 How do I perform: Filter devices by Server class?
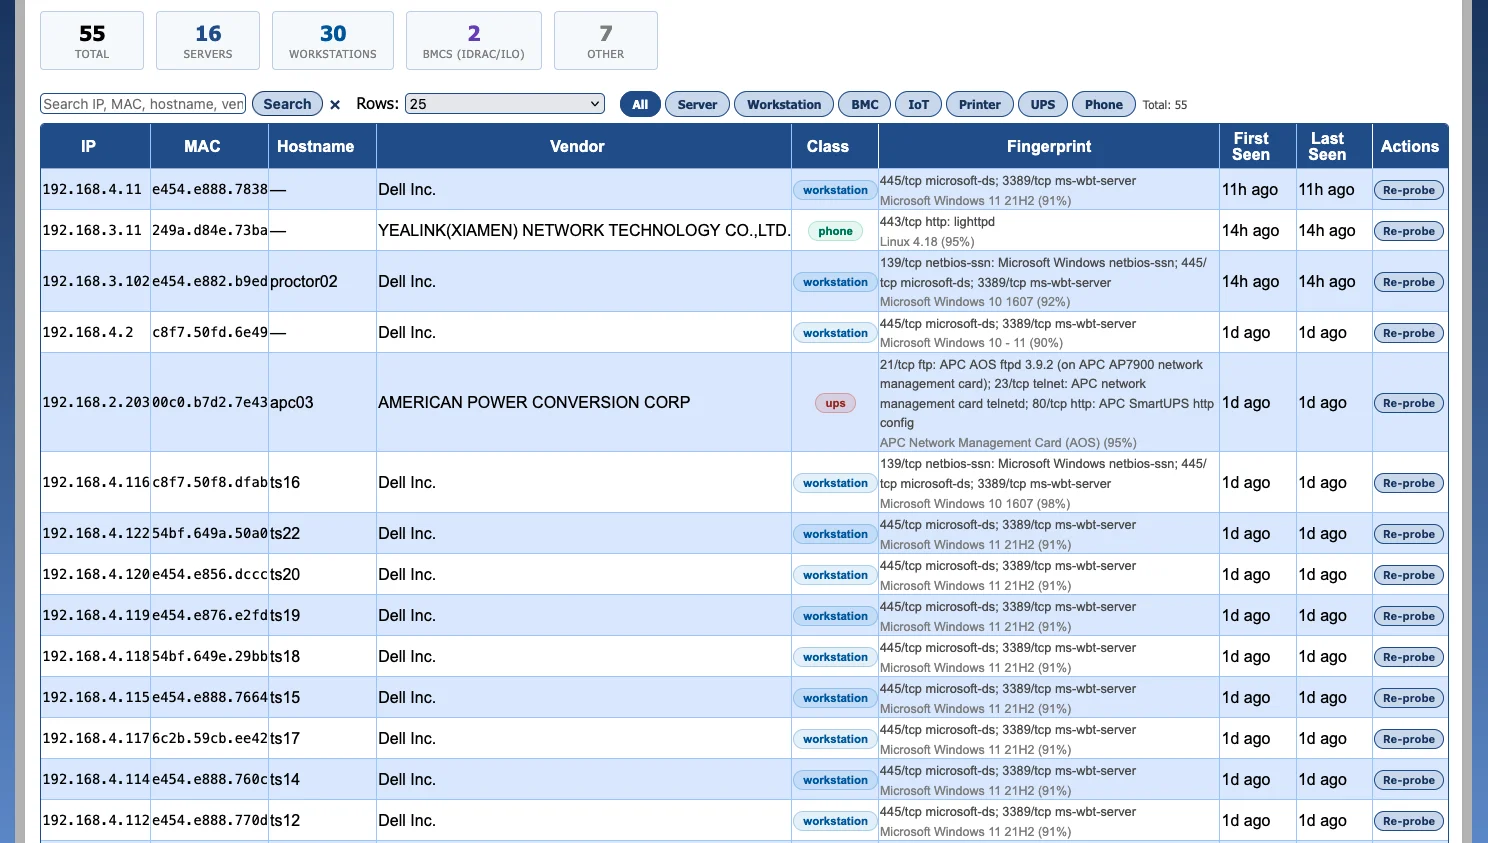(697, 104)
